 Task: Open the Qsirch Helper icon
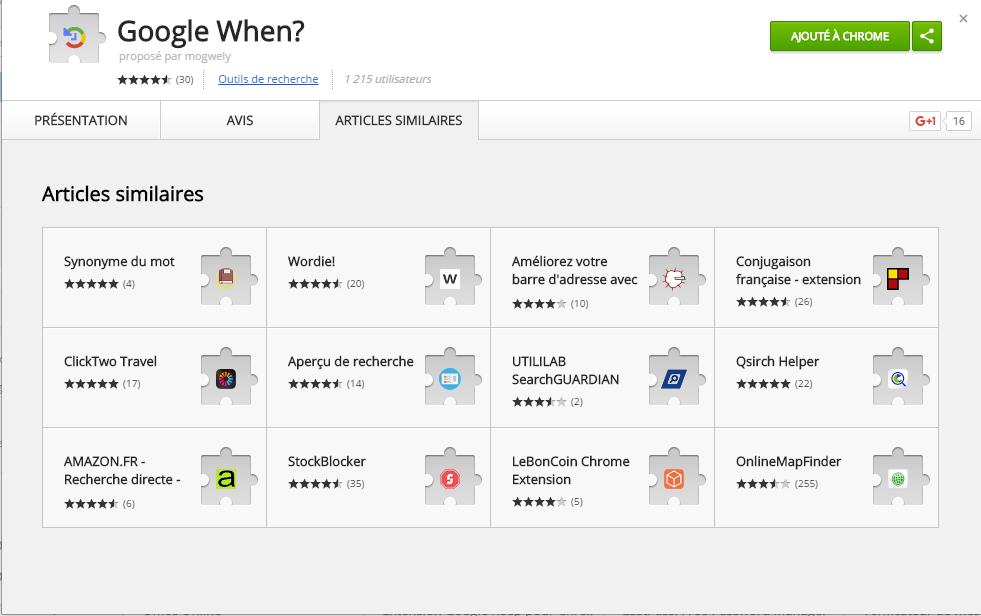pos(897,378)
